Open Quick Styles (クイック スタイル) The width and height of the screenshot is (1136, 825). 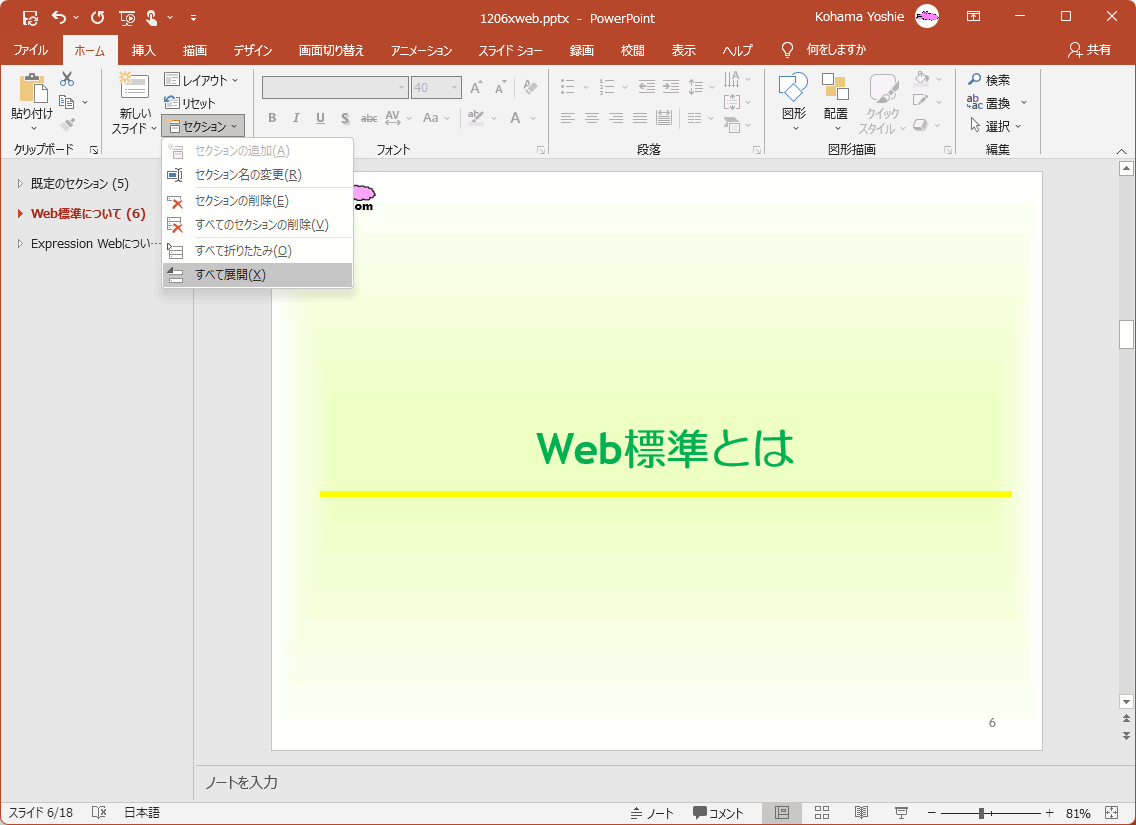pyautogui.click(x=882, y=104)
